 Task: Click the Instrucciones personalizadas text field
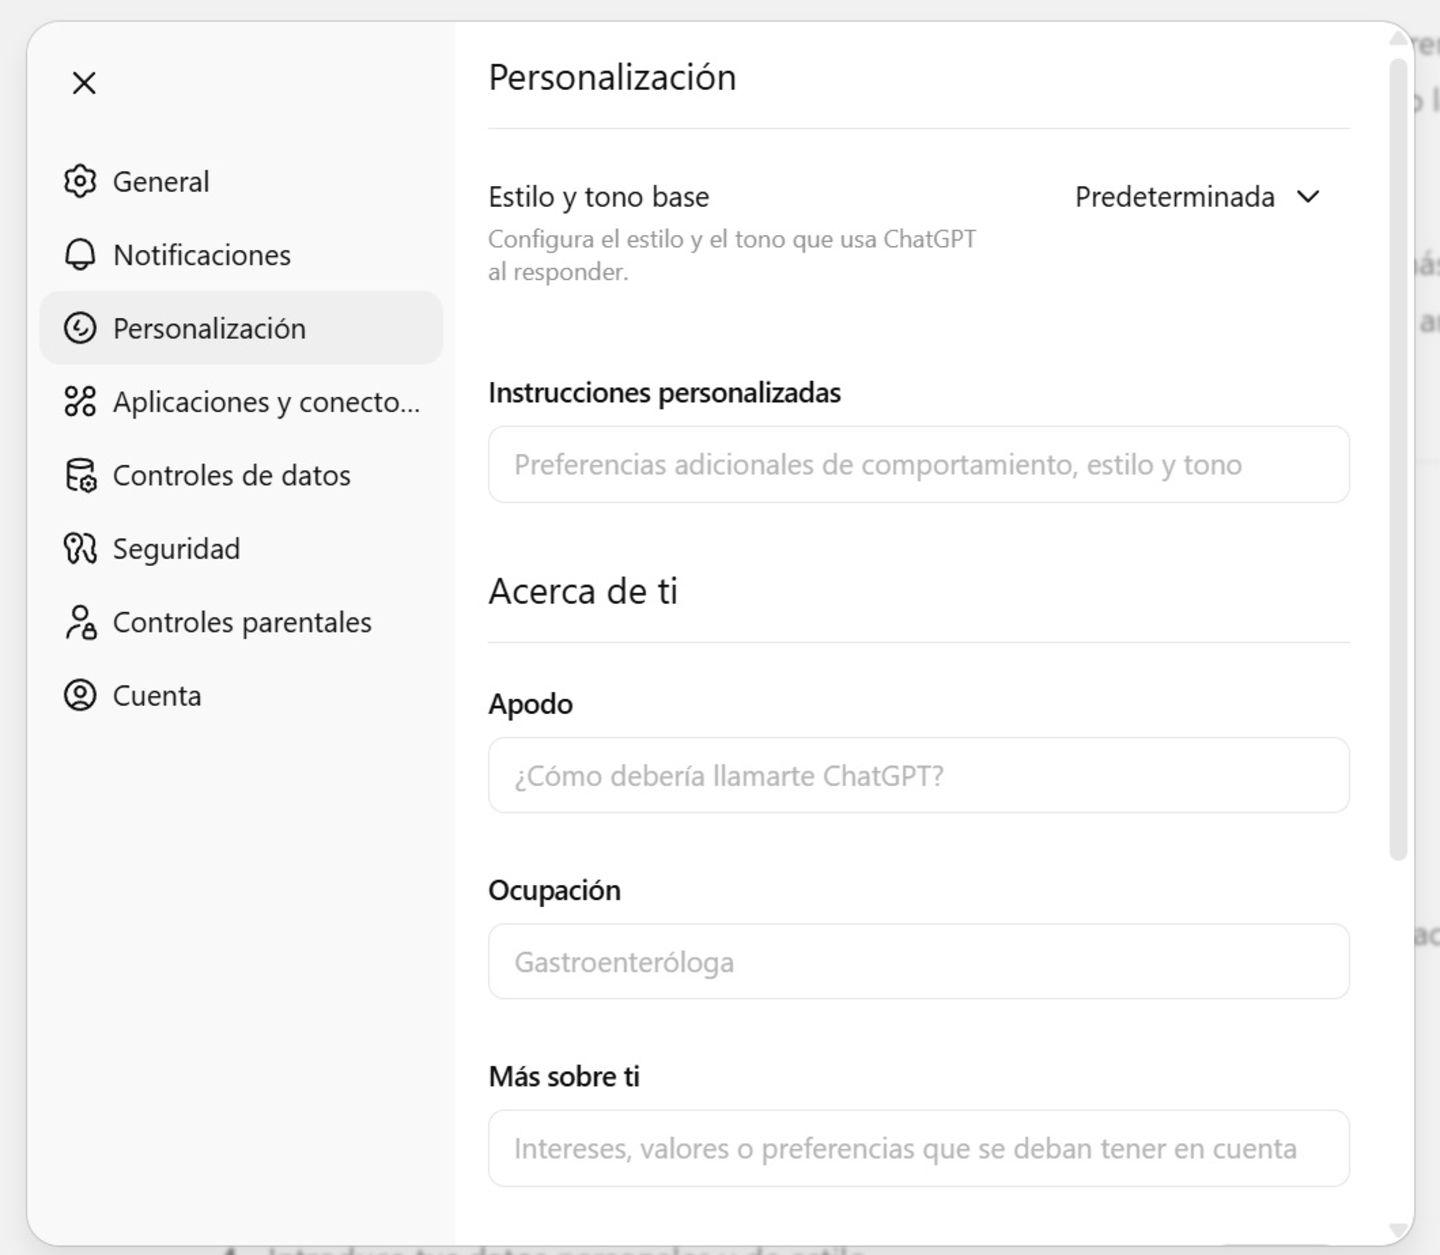click(919, 464)
